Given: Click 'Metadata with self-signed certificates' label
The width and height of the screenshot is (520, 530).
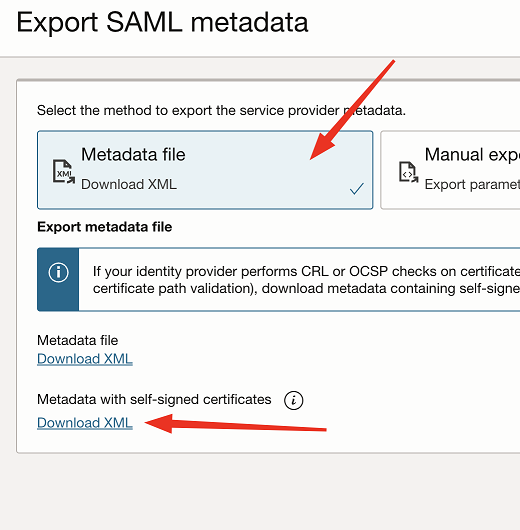Looking at the screenshot, I should (x=154, y=400).
